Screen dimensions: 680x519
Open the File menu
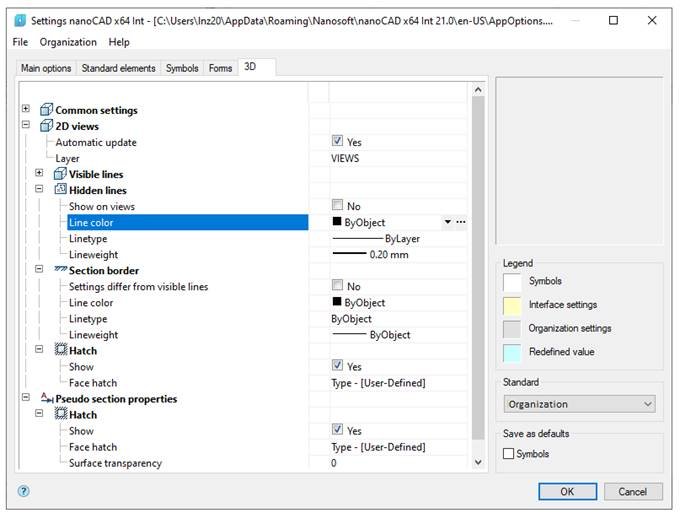point(20,42)
